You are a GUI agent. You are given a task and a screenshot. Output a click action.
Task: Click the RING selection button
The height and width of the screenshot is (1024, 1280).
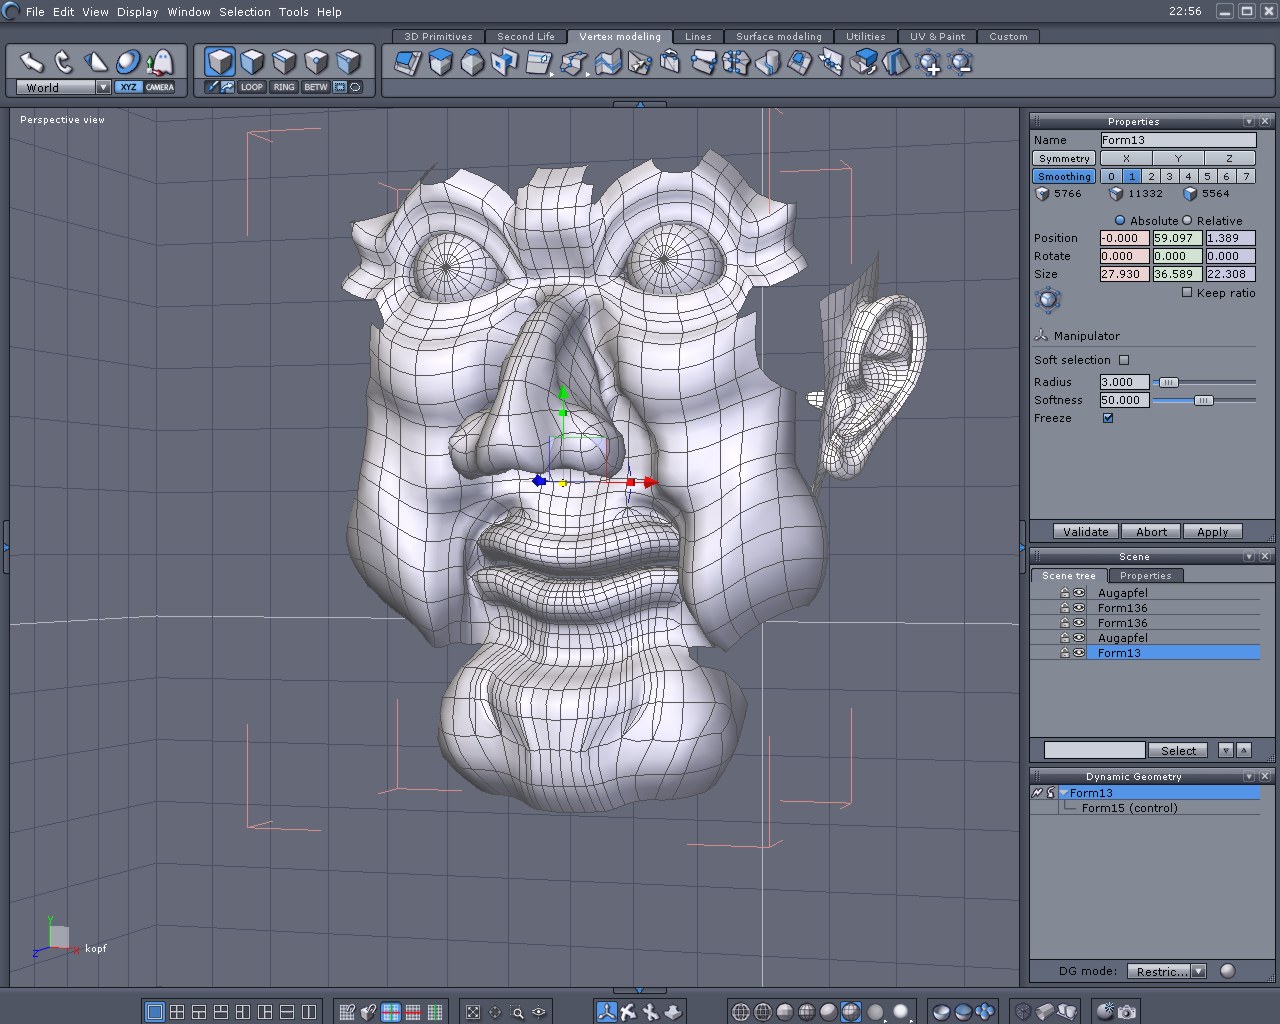click(x=284, y=87)
